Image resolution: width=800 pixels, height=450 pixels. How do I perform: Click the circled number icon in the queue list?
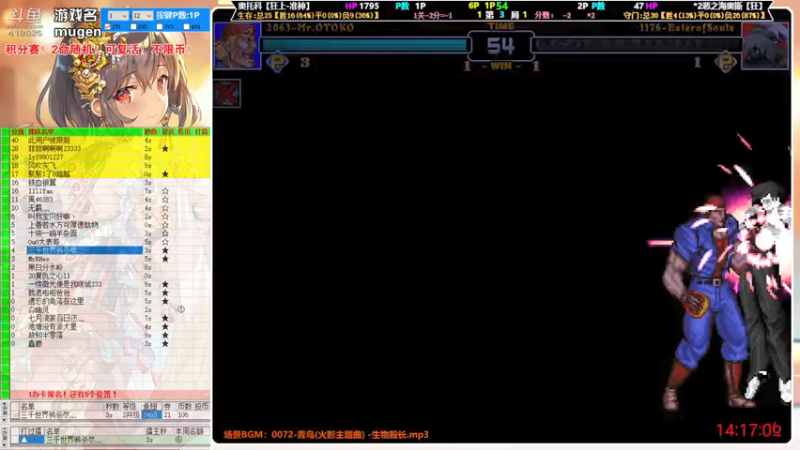[181, 309]
